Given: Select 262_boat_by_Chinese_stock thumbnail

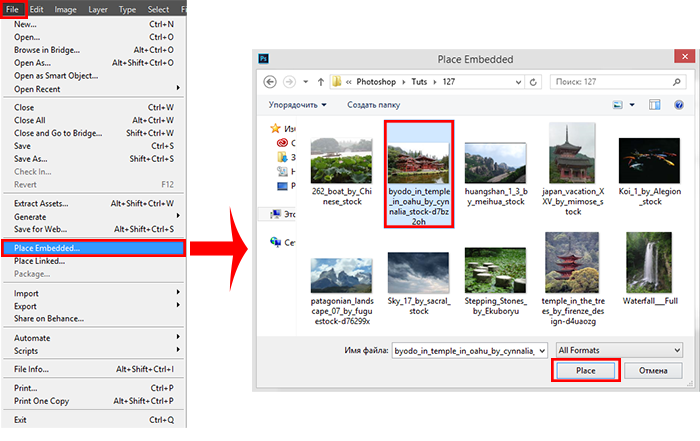Looking at the screenshot, I should 342,160.
